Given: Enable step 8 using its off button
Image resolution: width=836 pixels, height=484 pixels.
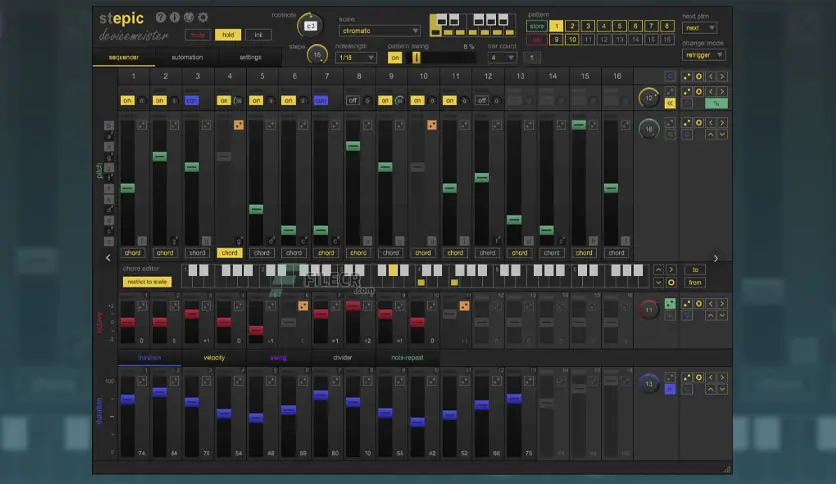Looking at the screenshot, I should (x=352, y=100).
